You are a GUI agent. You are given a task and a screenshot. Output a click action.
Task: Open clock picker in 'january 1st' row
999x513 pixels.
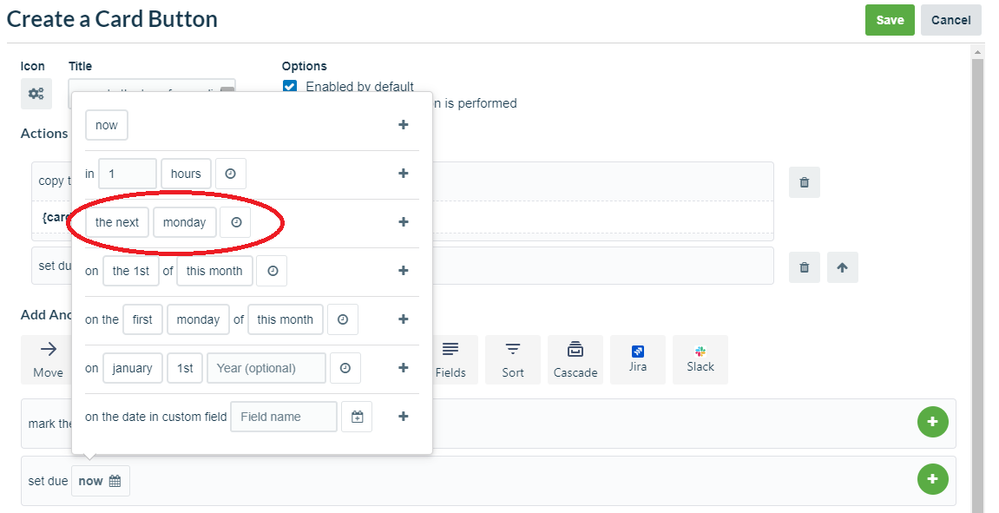[x=345, y=368]
